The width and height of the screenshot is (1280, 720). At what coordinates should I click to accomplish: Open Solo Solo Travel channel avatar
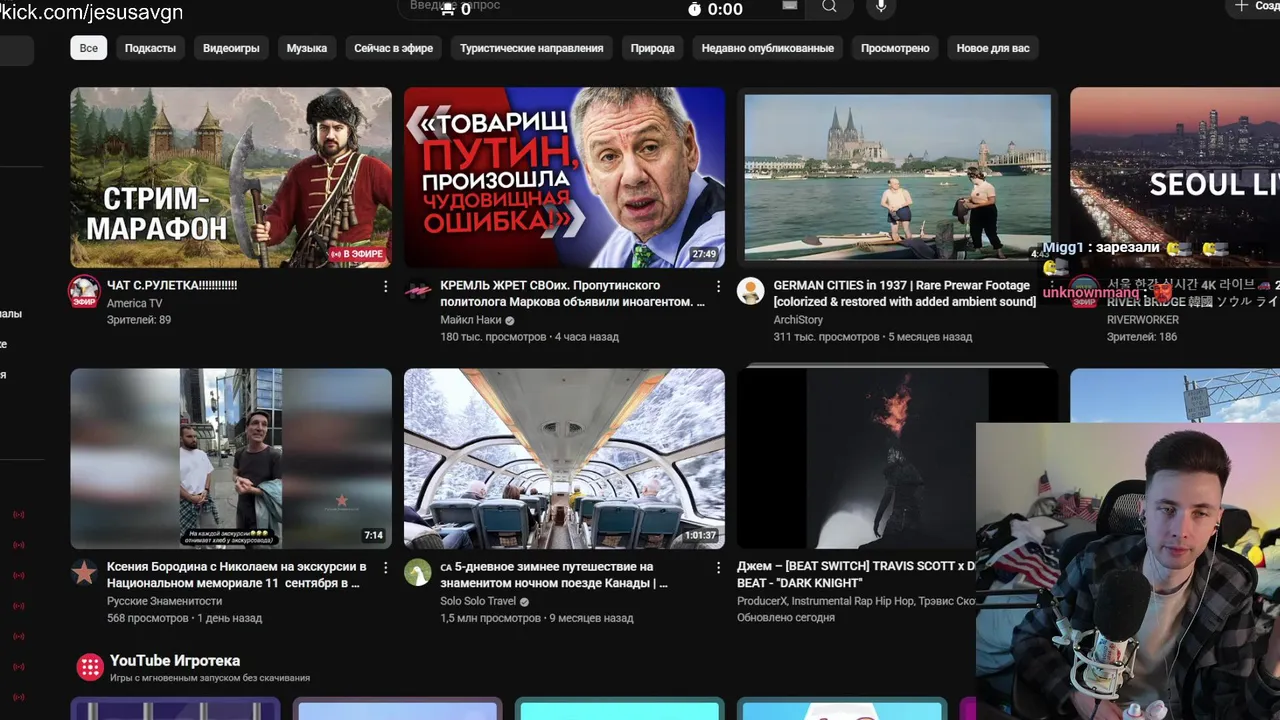(417, 572)
